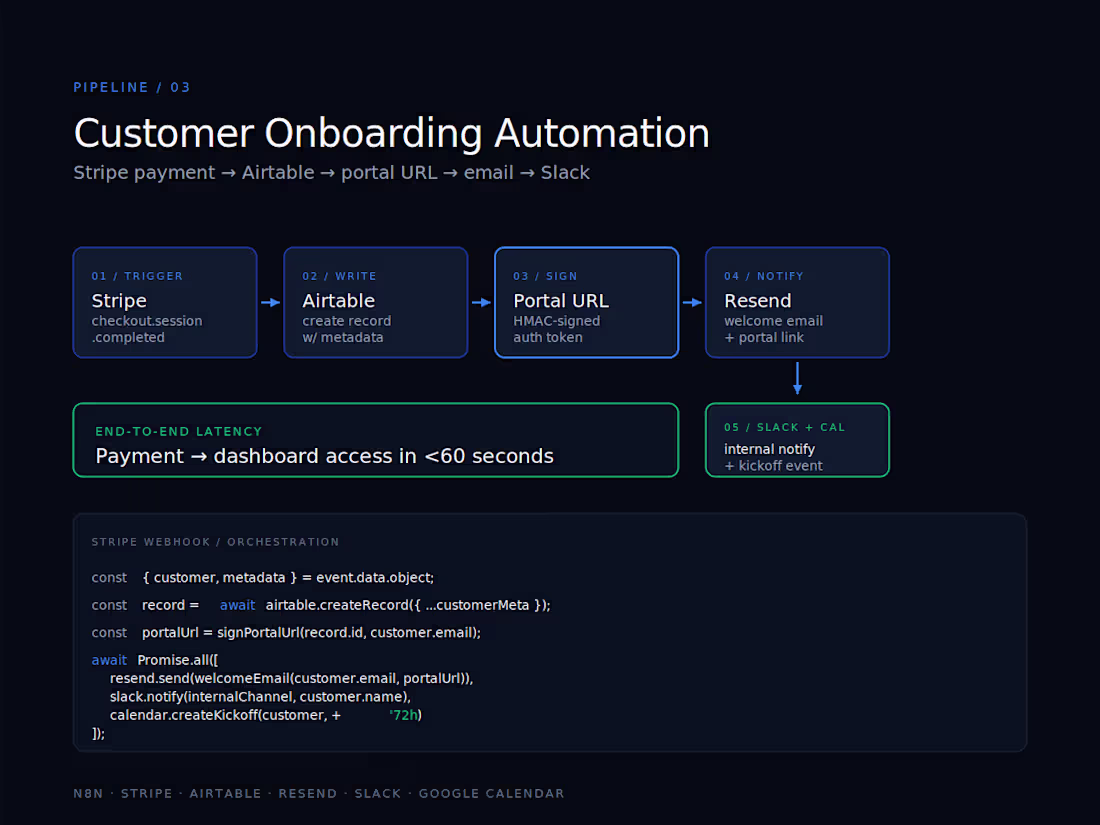This screenshot has width=1100, height=825.
Task: Click the "await Promise.all([" code line
Action: (x=154, y=660)
